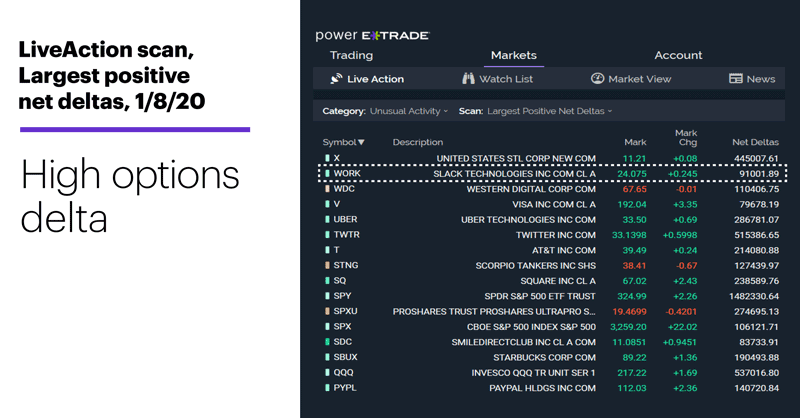Select the SPXU ticker symbol
800x418 pixels.
point(345,311)
